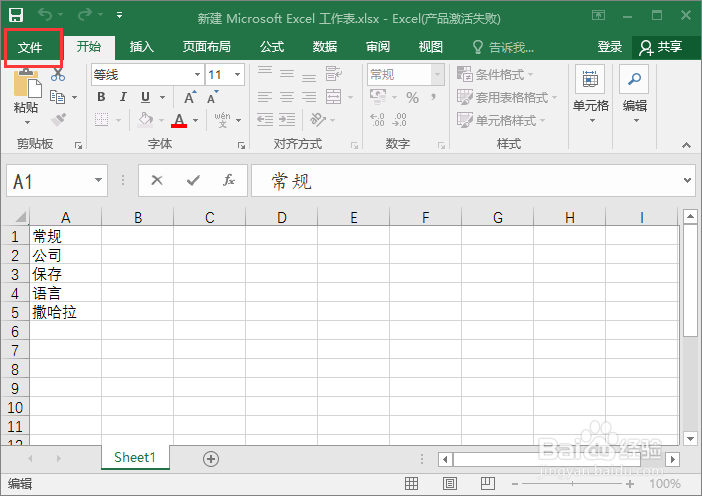
Task: Collapse the ribbon with arrow
Action: (x=686, y=145)
